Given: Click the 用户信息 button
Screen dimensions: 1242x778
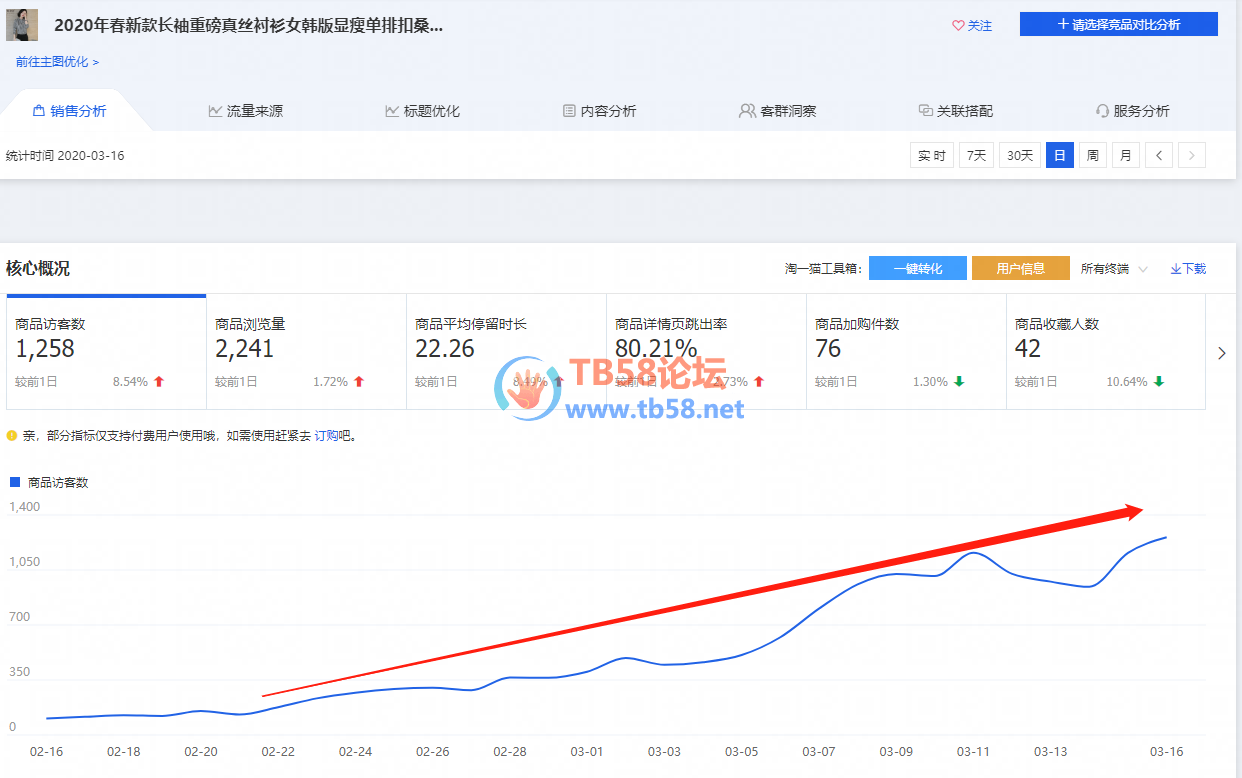Looking at the screenshot, I should [1020, 268].
